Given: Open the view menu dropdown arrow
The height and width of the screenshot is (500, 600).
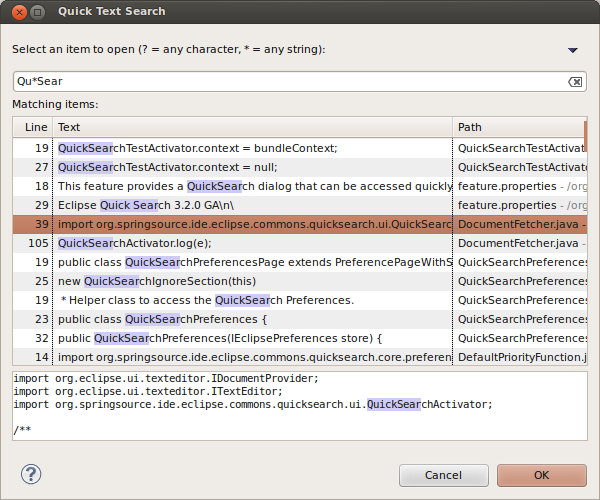Looking at the screenshot, I should [572, 50].
